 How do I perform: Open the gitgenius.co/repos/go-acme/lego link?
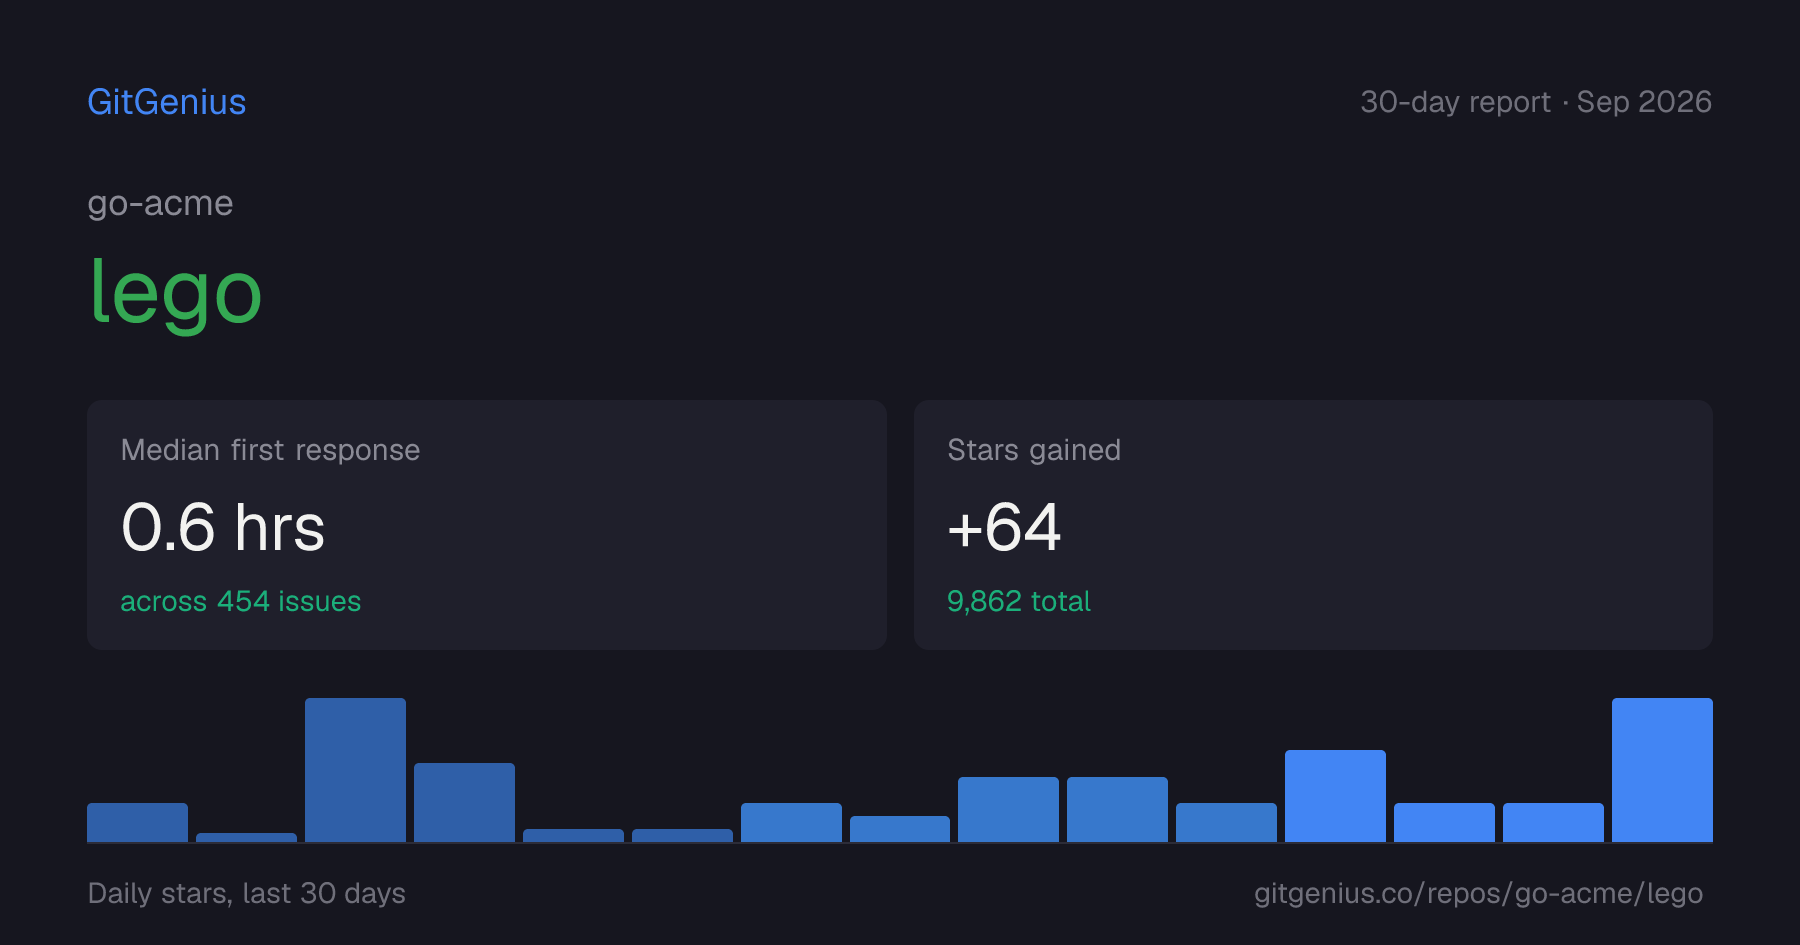pyautogui.click(x=1478, y=893)
